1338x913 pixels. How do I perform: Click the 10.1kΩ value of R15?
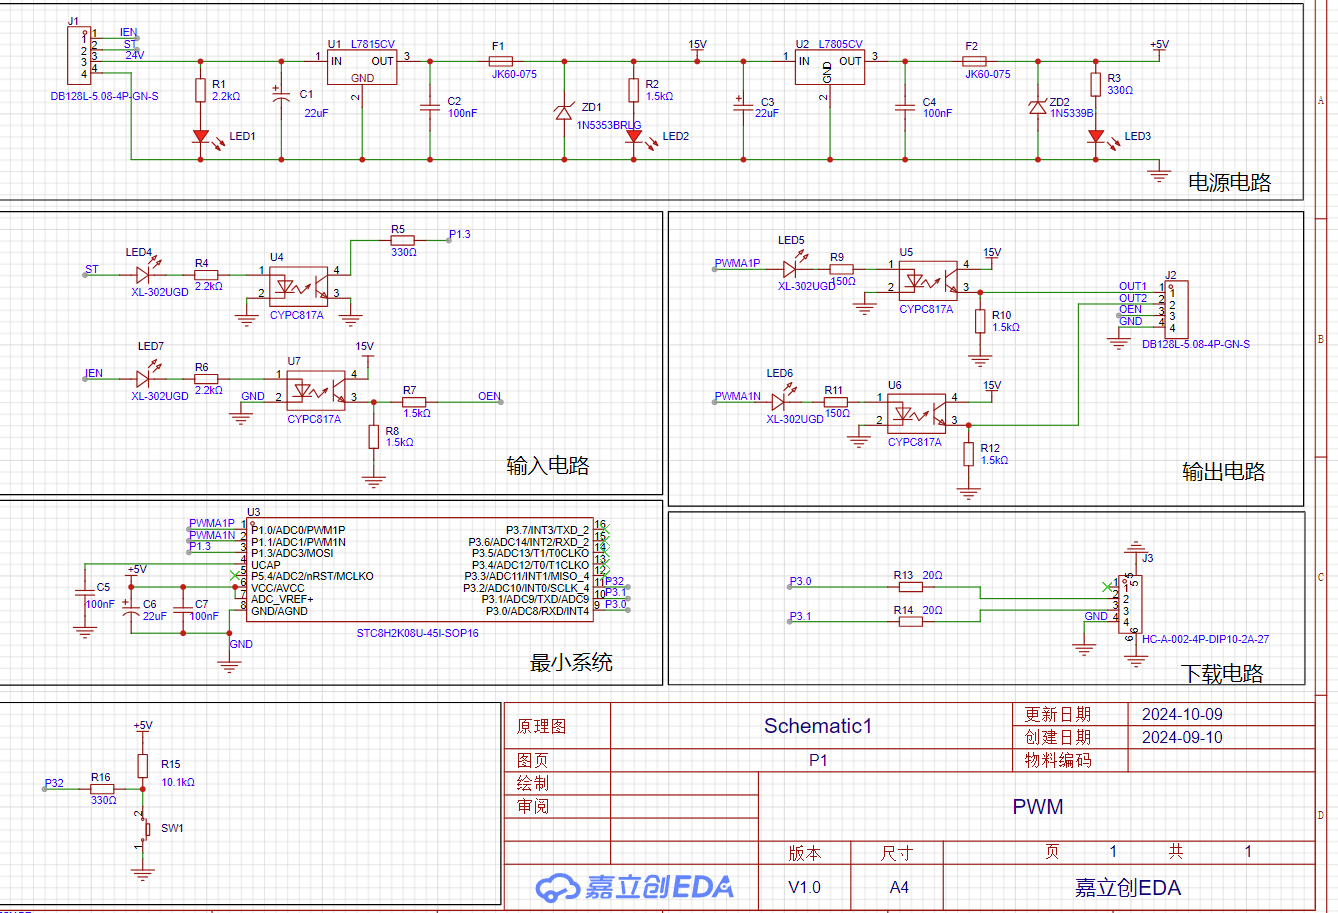(x=178, y=782)
